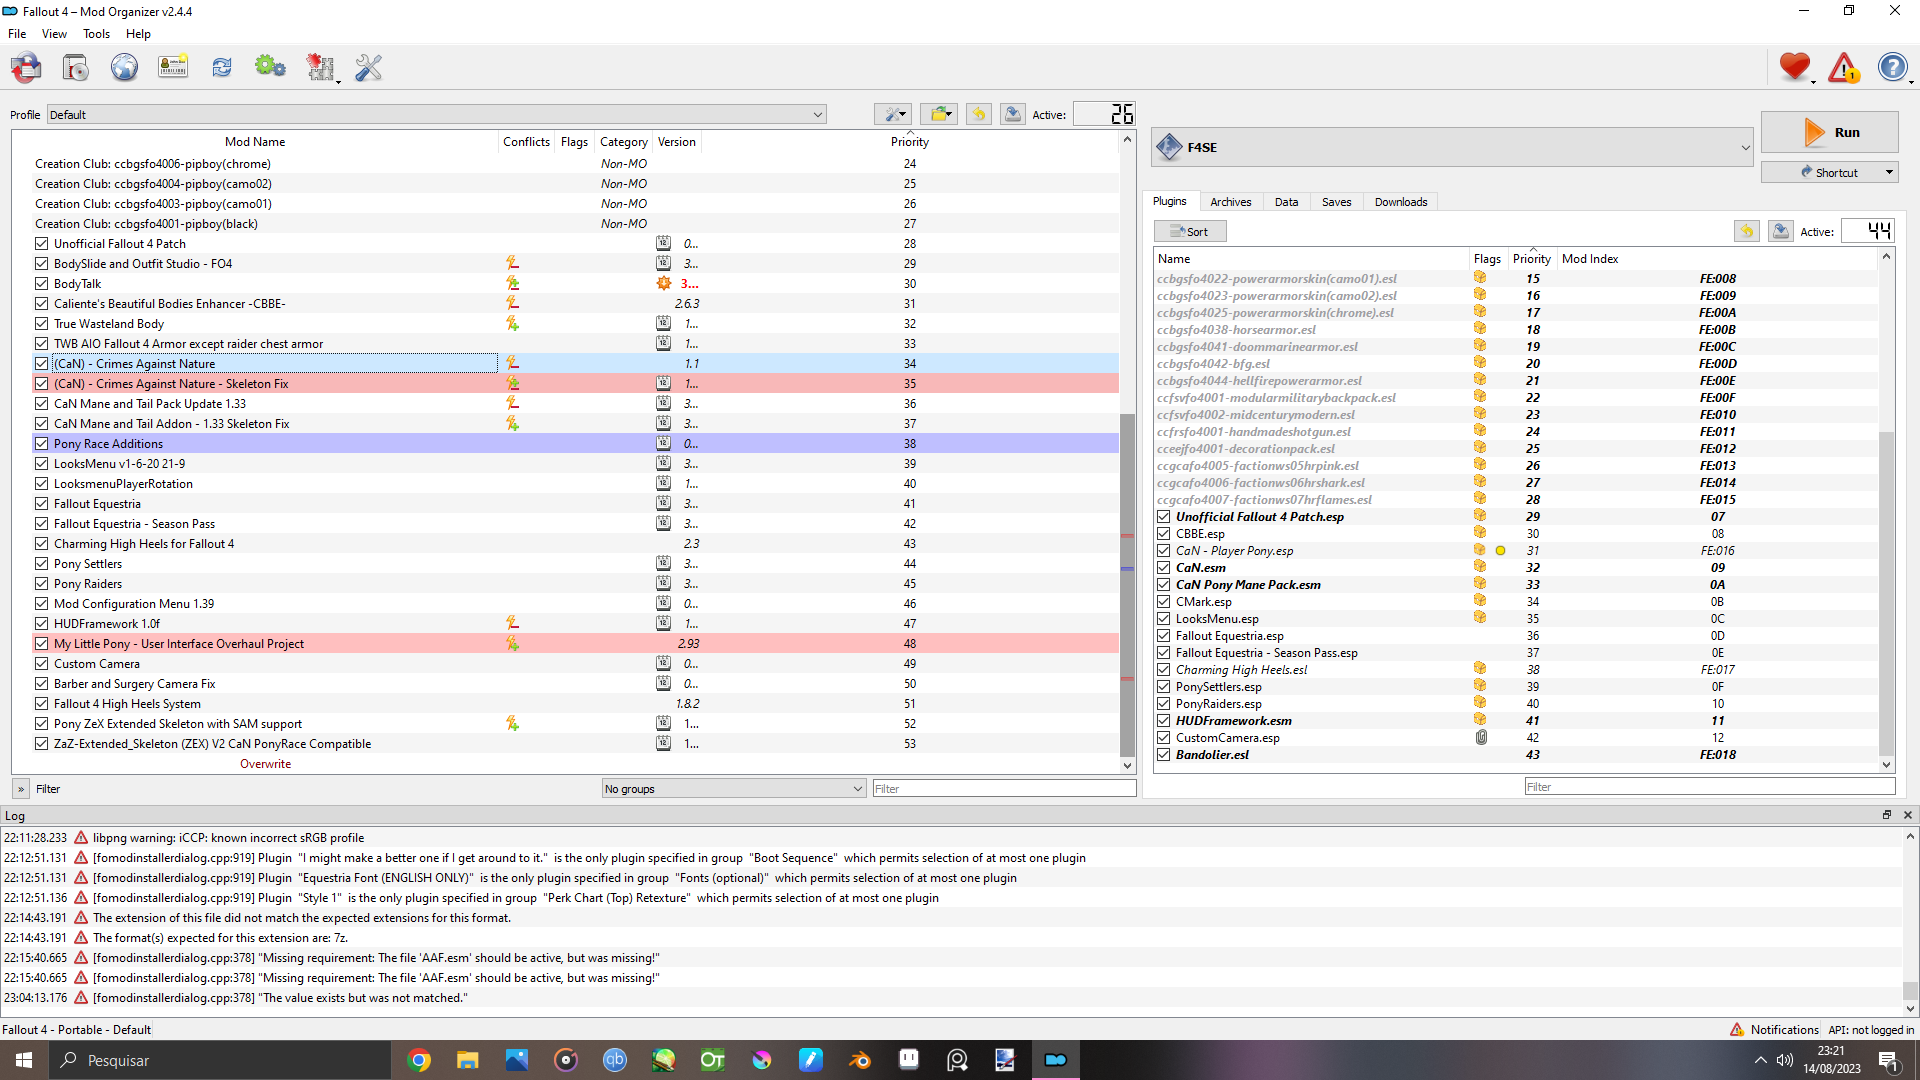1920x1080 pixels.
Task: Expand the filter sidebar with the » button
Action: click(21, 788)
